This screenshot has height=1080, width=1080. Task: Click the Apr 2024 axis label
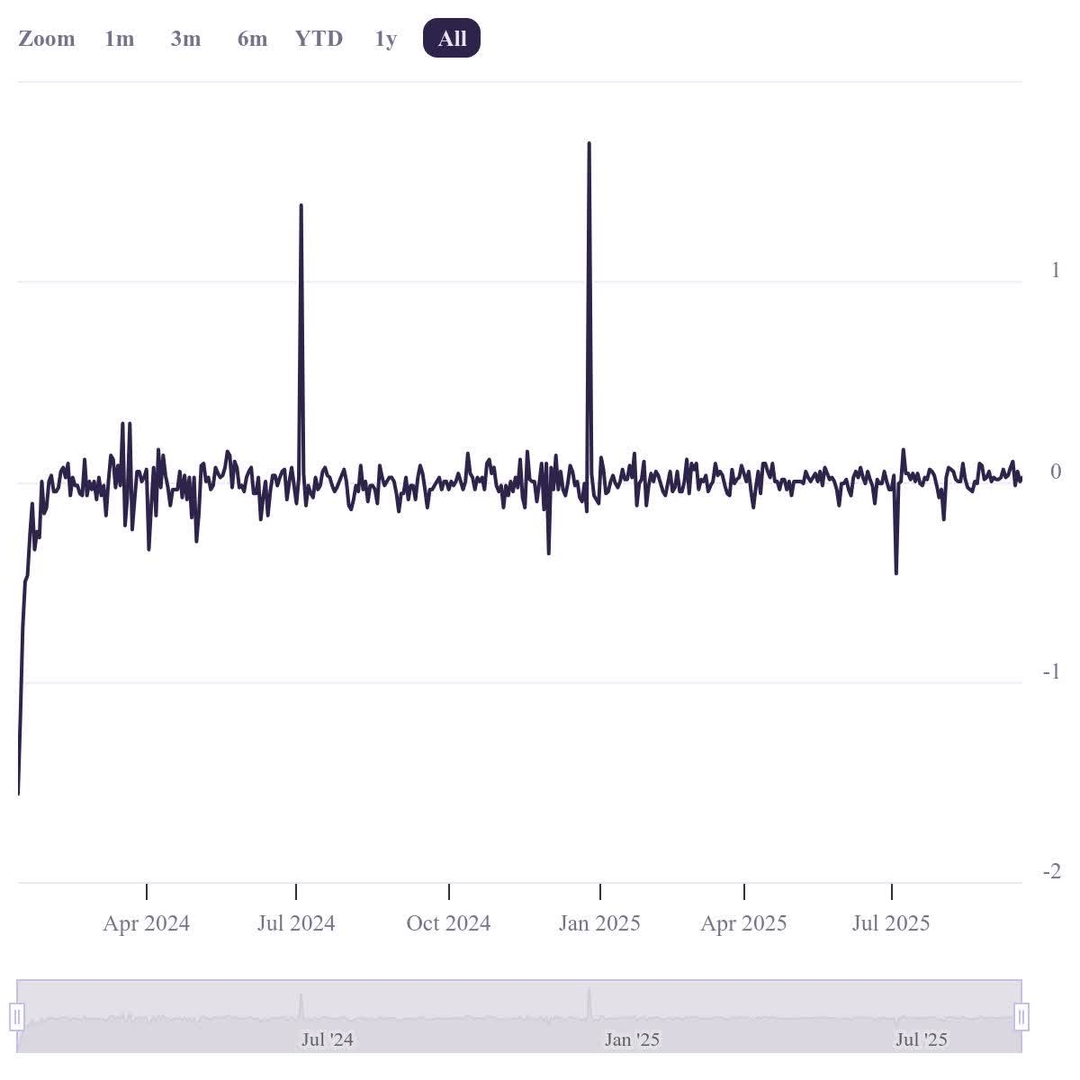click(x=145, y=923)
